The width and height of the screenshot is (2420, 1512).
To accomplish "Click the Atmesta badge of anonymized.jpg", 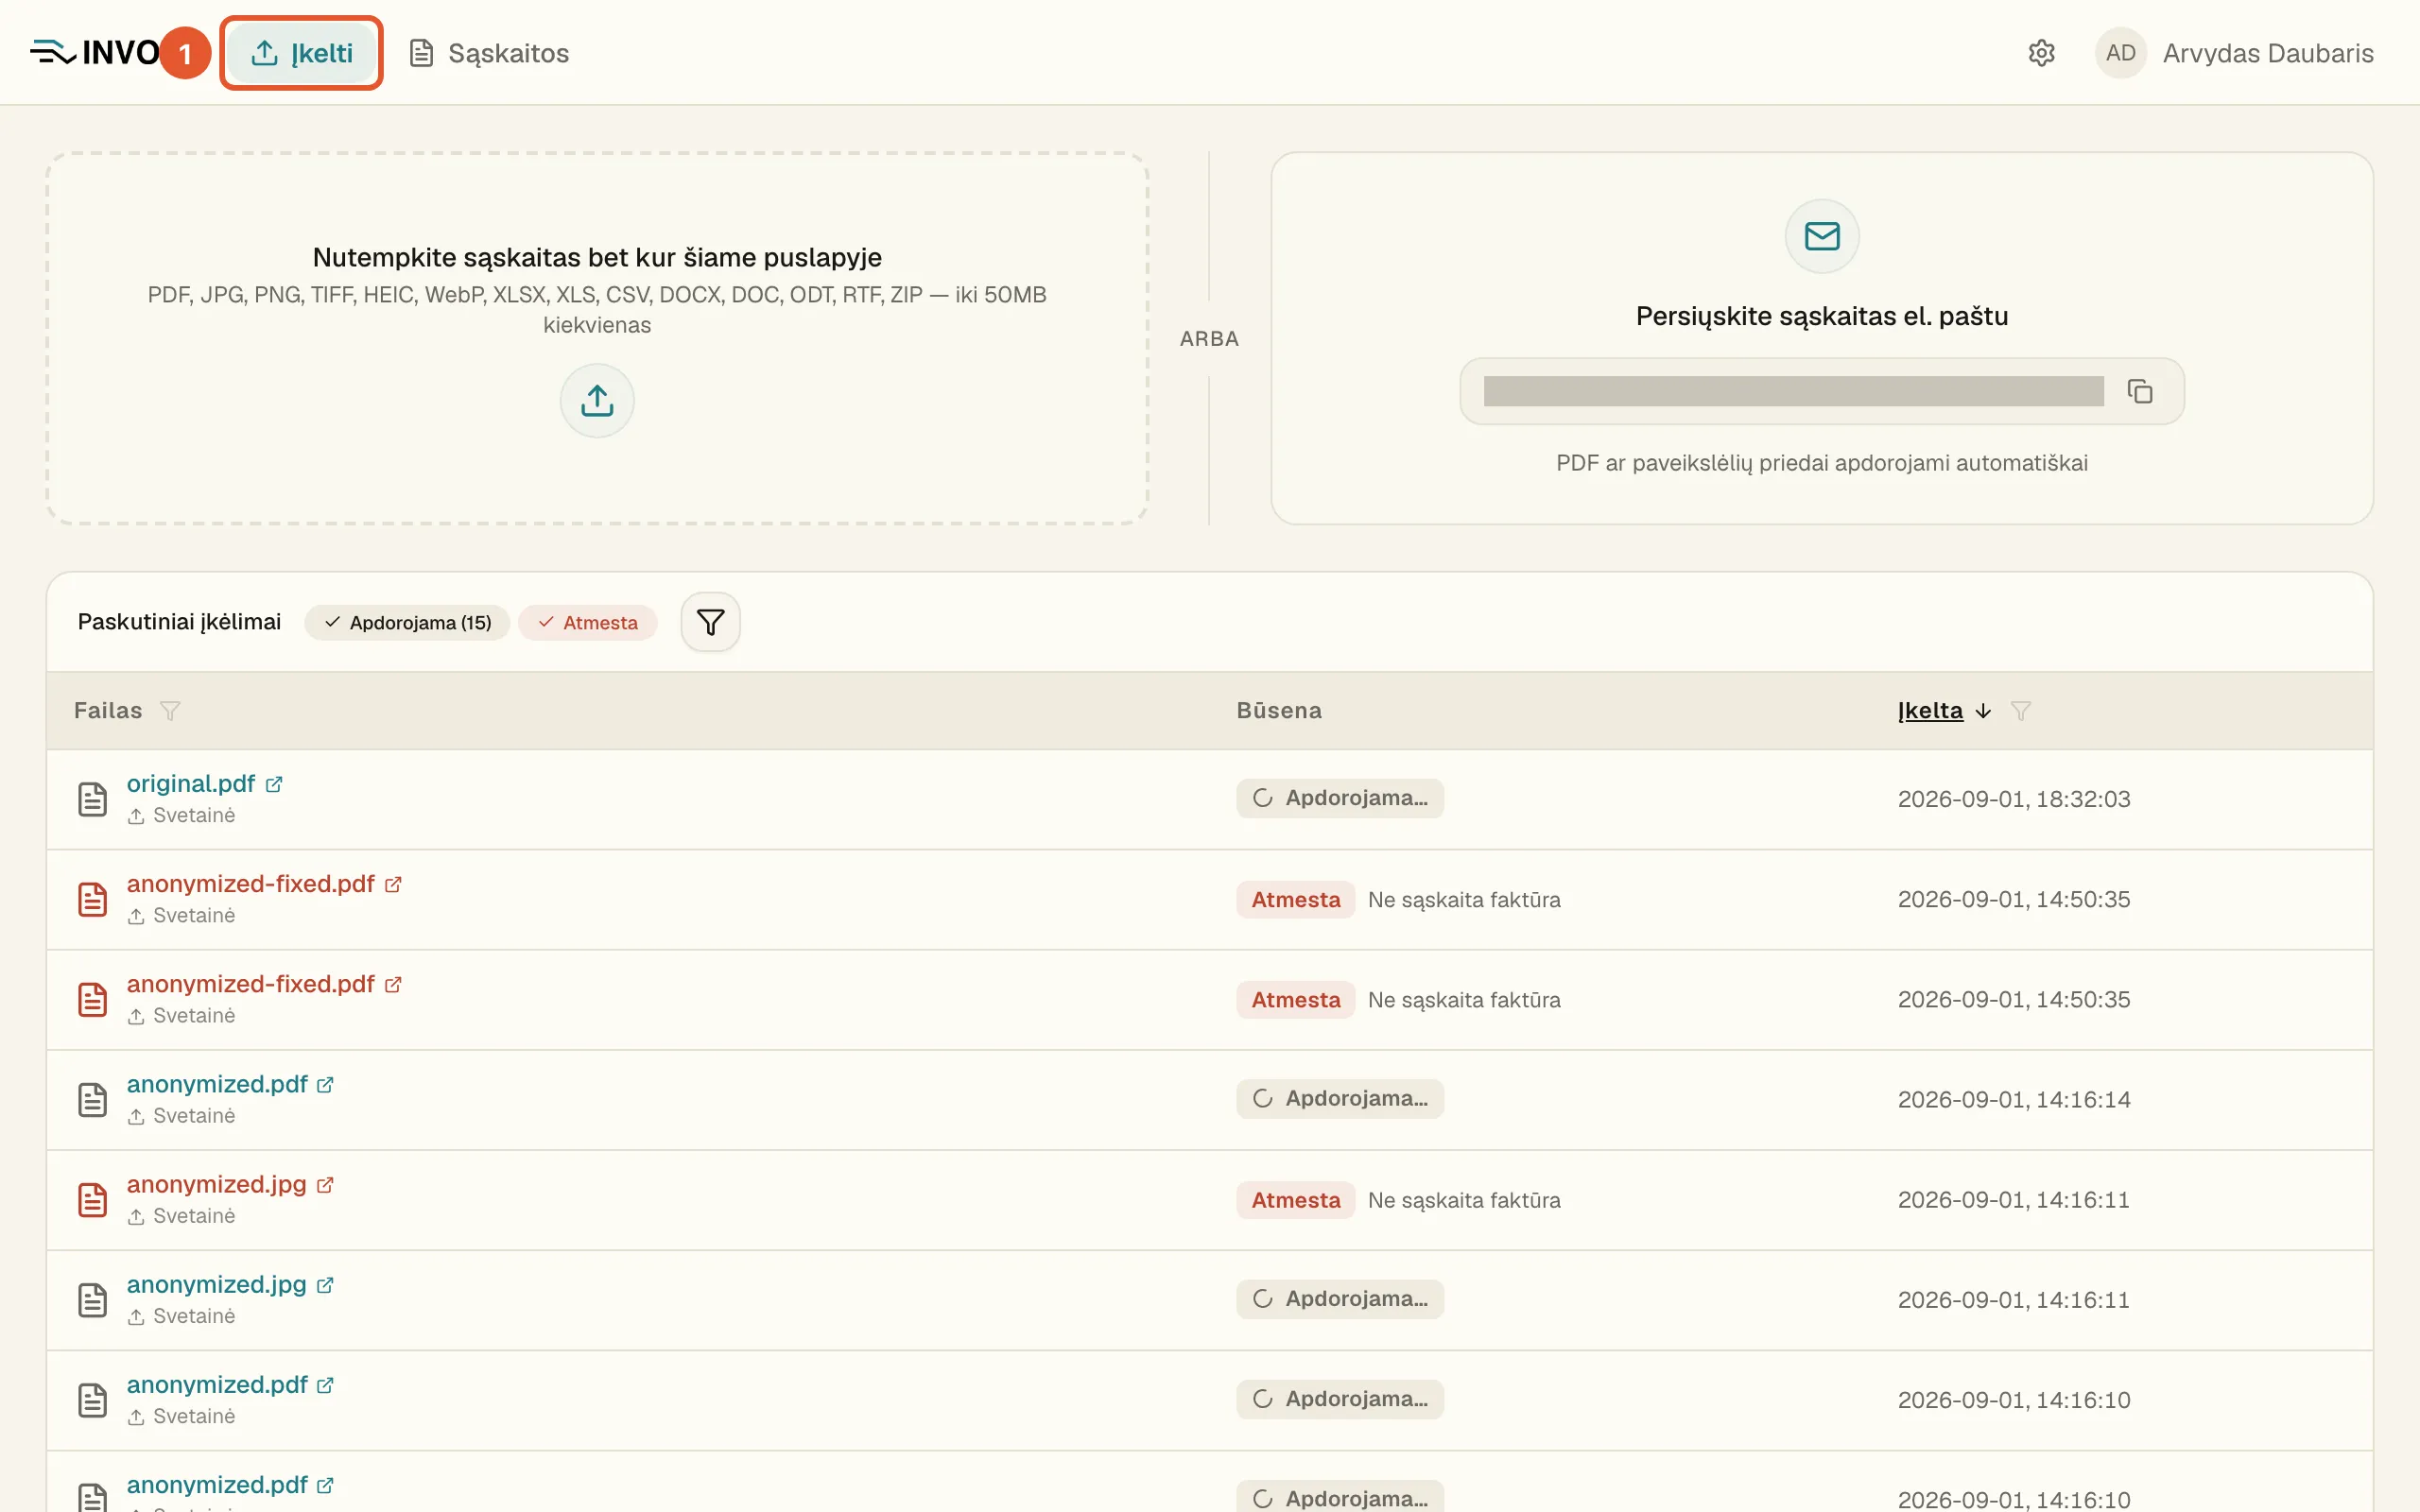I will pyautogui.click(x=1295, y=1199).
